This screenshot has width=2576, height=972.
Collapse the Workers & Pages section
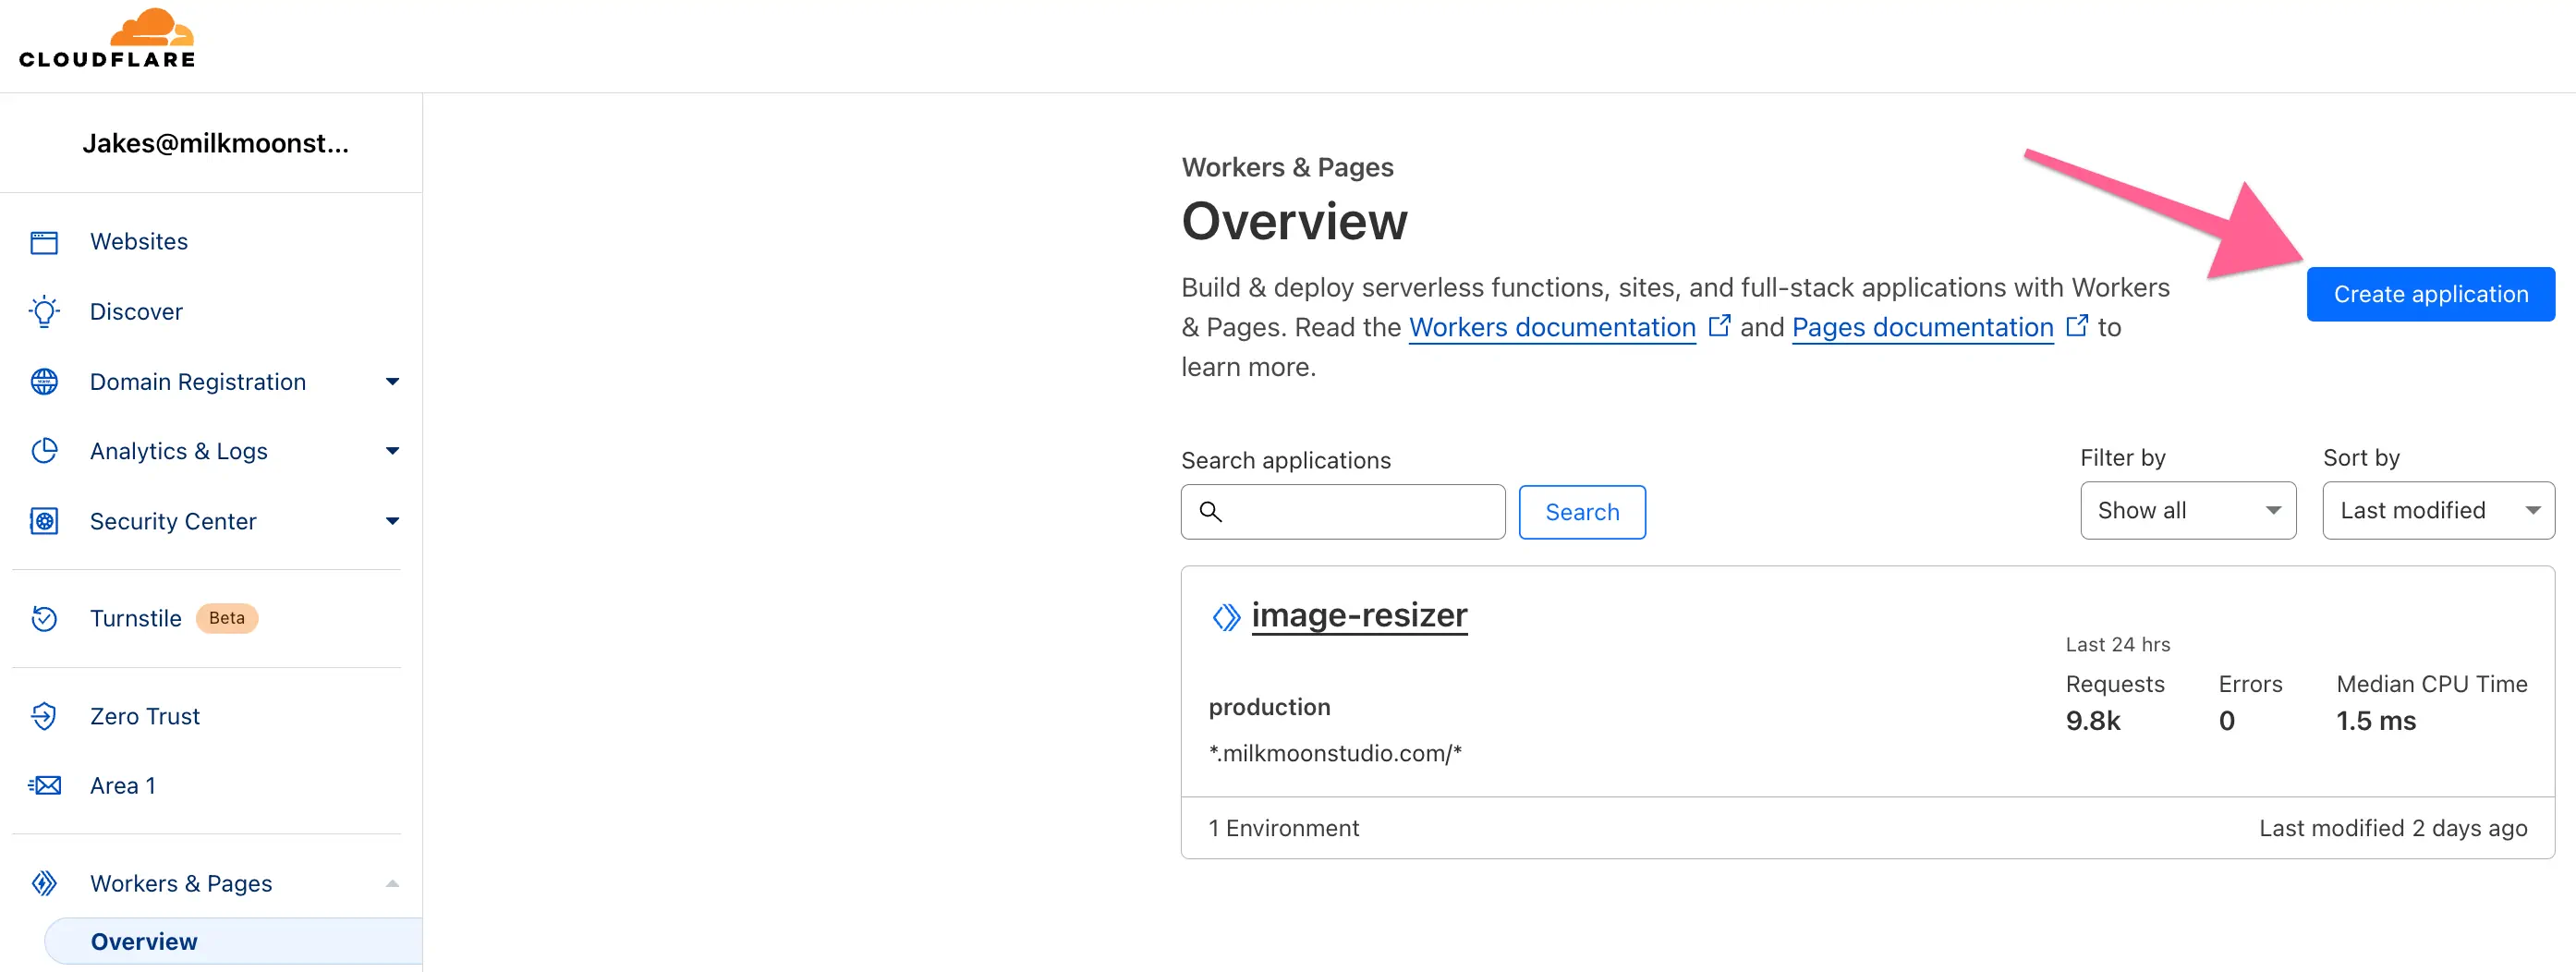(x=392, y=883)
